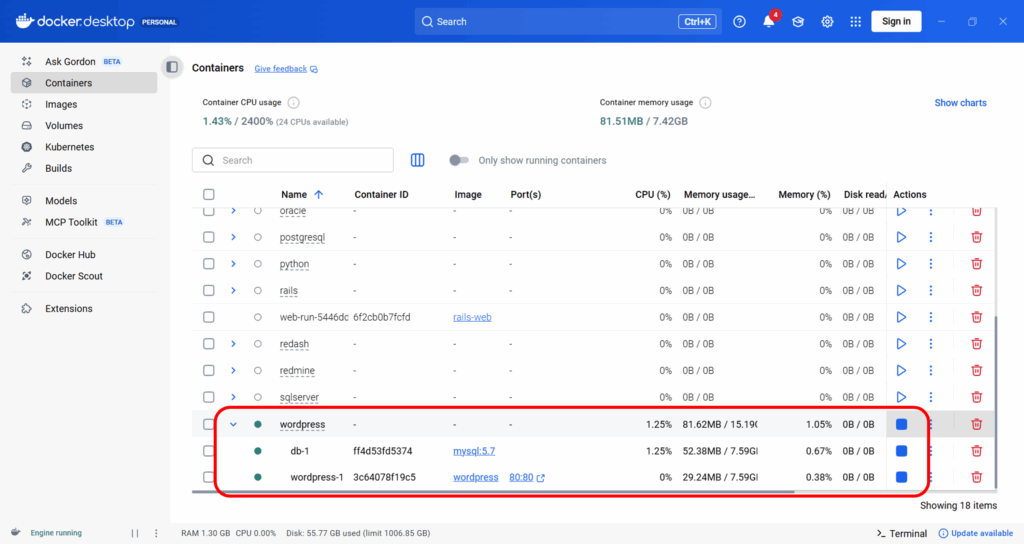Open the mysql:5.7 image link
This screenshot has width=1024, height=544.
474,451
